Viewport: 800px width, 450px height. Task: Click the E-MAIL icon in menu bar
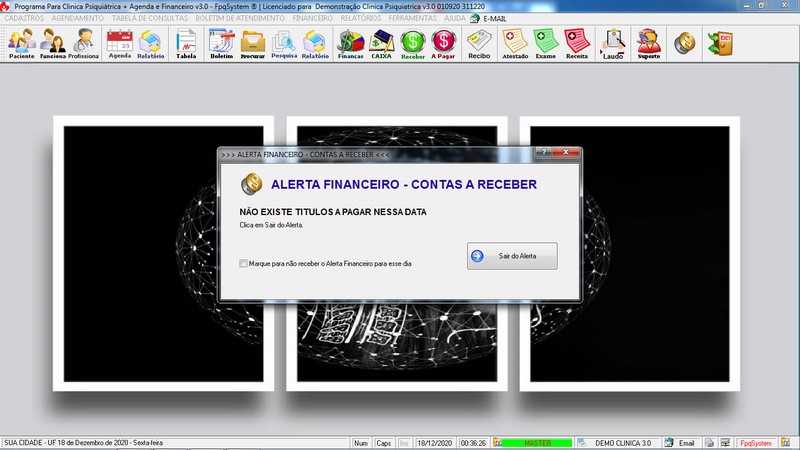[x=475, y=18]
